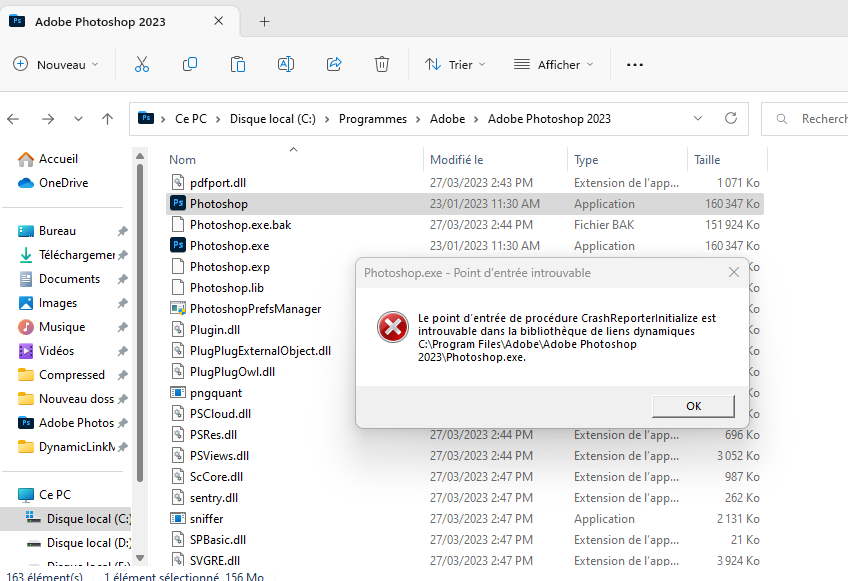The width and height of the screenshot is (848, 581).
Task: Click sidebar scrollbar down arrow
Action: point(140,558)
